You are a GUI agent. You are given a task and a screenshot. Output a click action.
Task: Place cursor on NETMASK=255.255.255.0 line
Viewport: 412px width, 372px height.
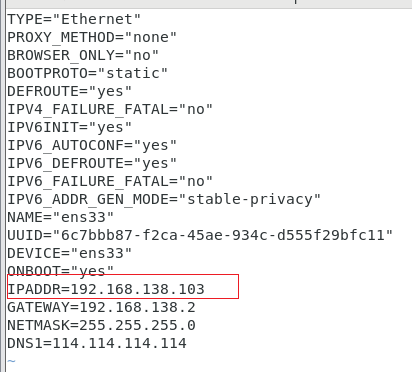coord(101,325)
